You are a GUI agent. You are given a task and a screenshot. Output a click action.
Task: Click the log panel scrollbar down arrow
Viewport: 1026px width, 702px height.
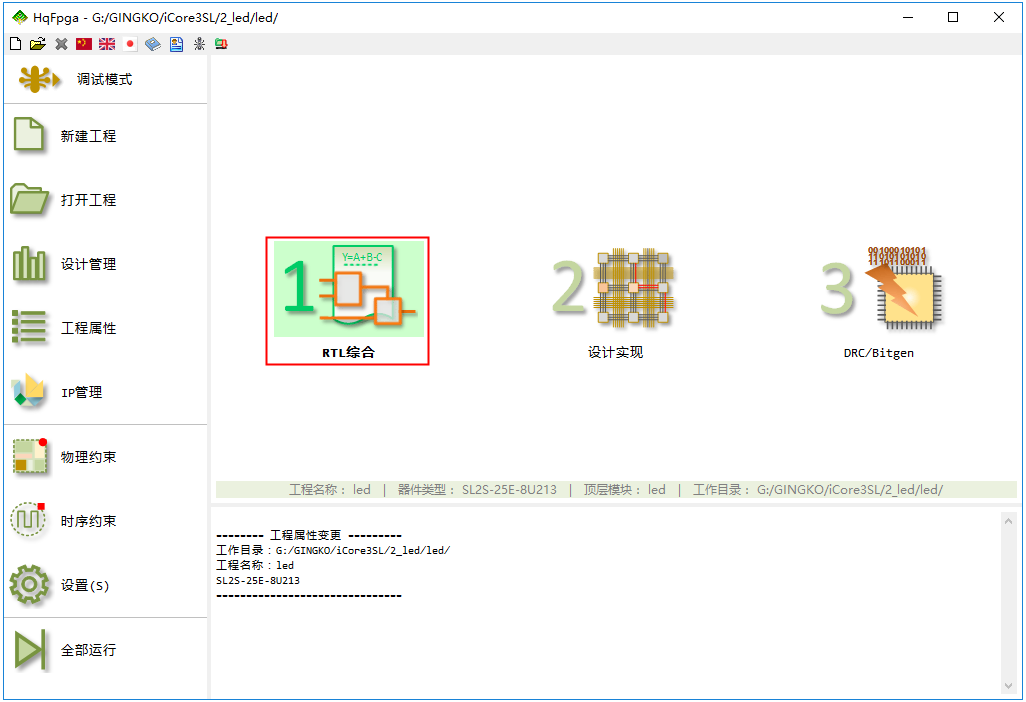pyautogui.click(x=1008, y=686)
